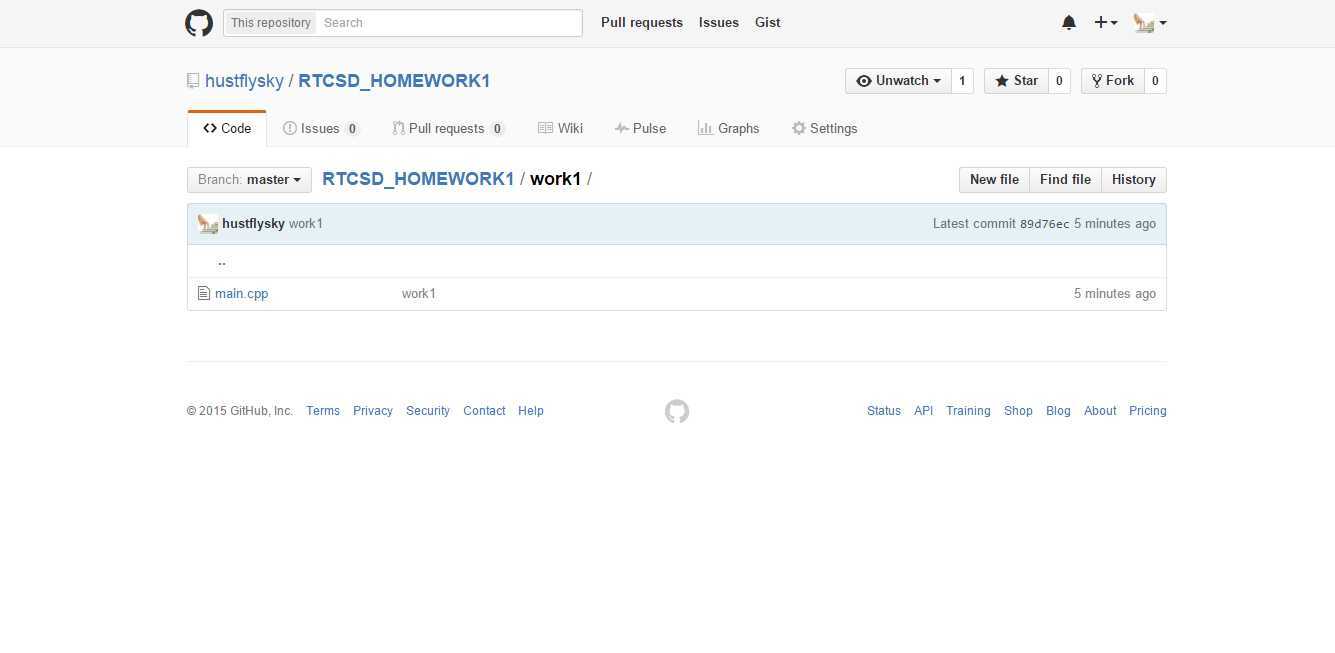Image resolution: width=1335 pixels, height=653 pixels.
Task: Open Status footer link
Action: coord(884,411)
